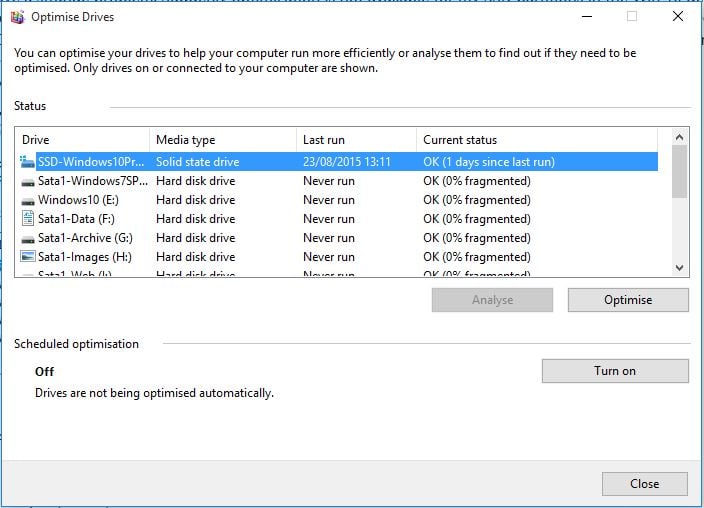The width and height of the screenshot is (704, 508).
Task: Click 'OK (0% fragmented)' in Sata1-Archive row
Action: (477, 238)
